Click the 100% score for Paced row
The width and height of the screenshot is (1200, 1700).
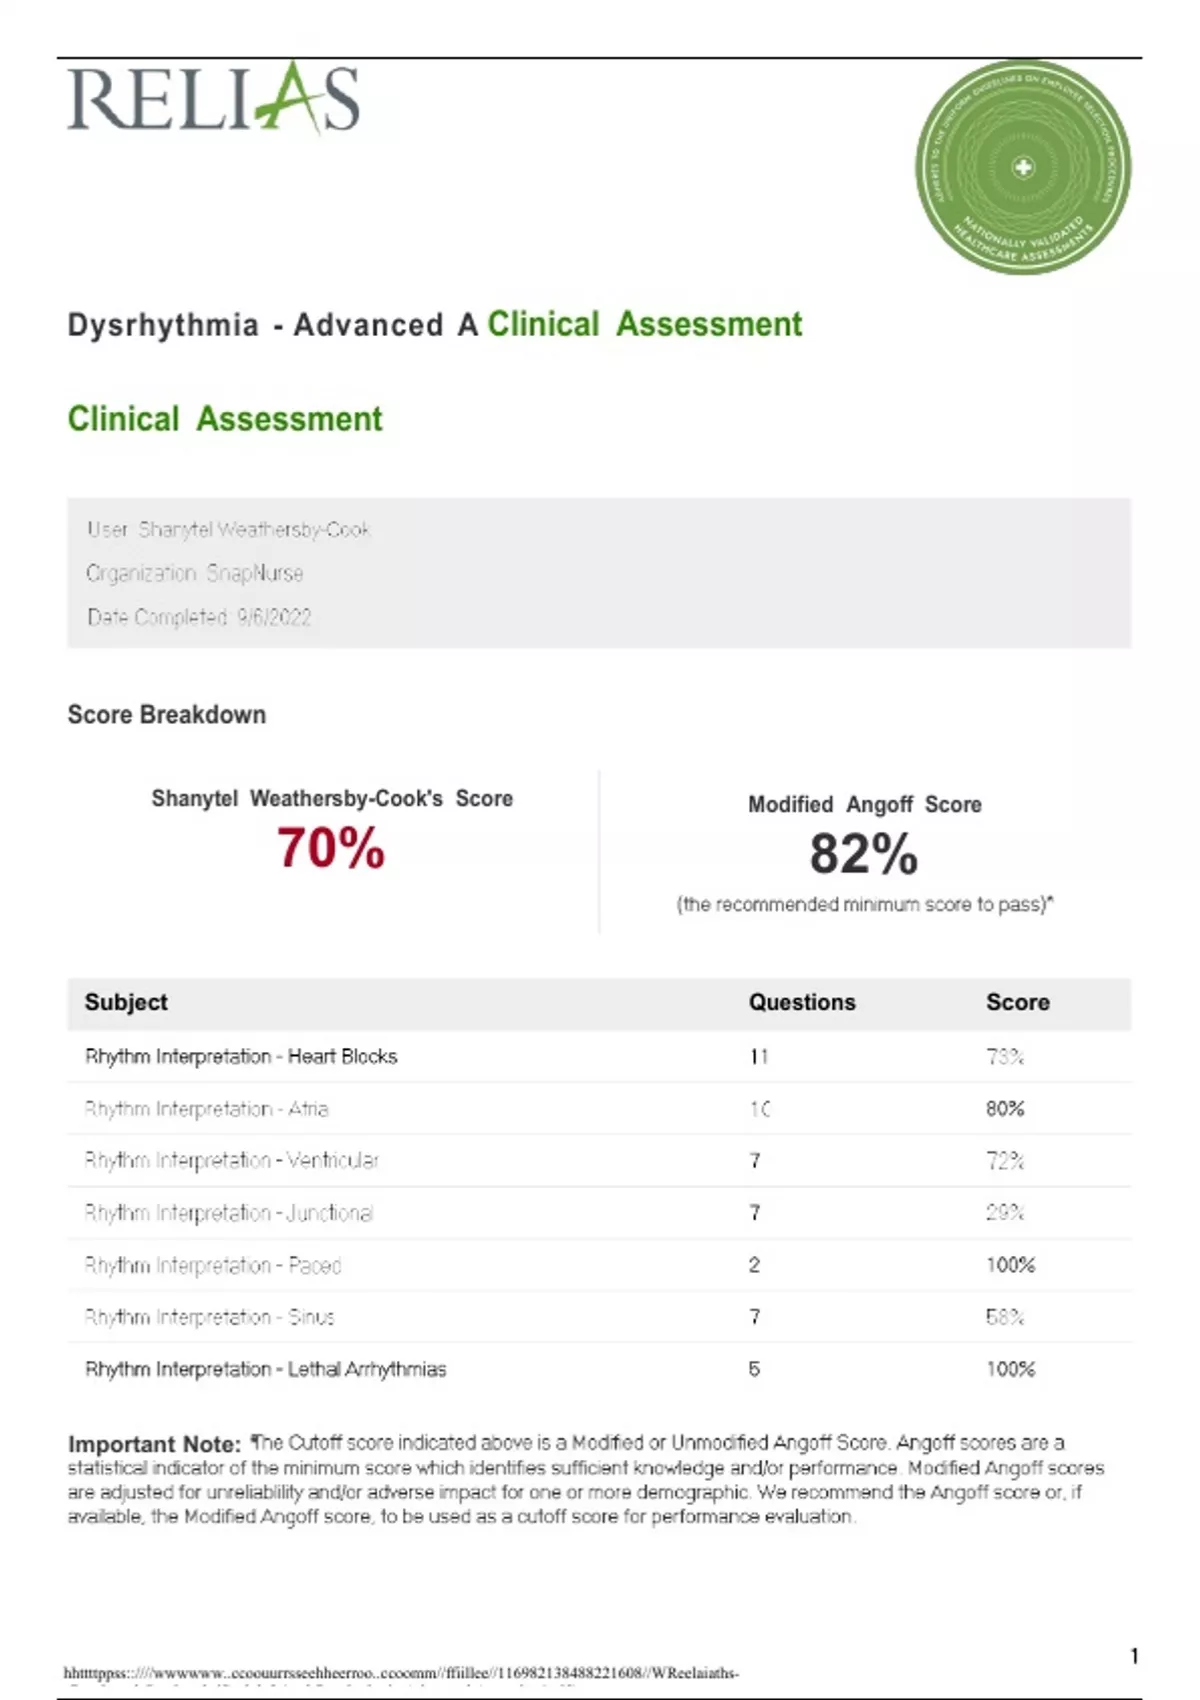click(1010, 1265)
